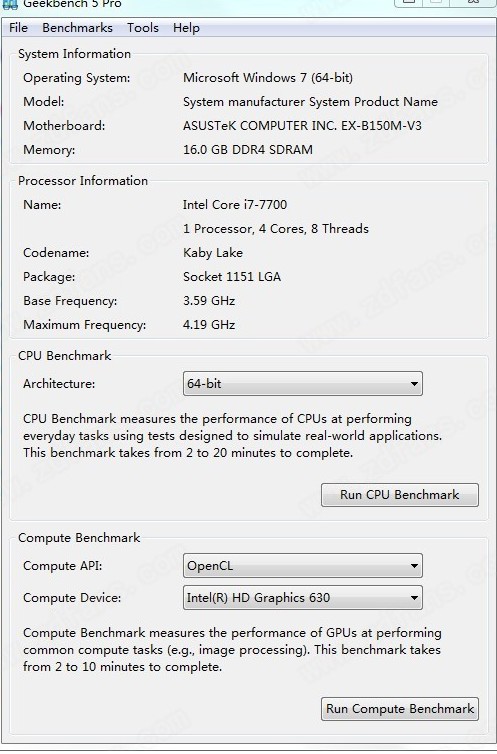Open the Help menu
Viewport: 497px width, 754px height.
pyautogui.click(x=186, y=28)
